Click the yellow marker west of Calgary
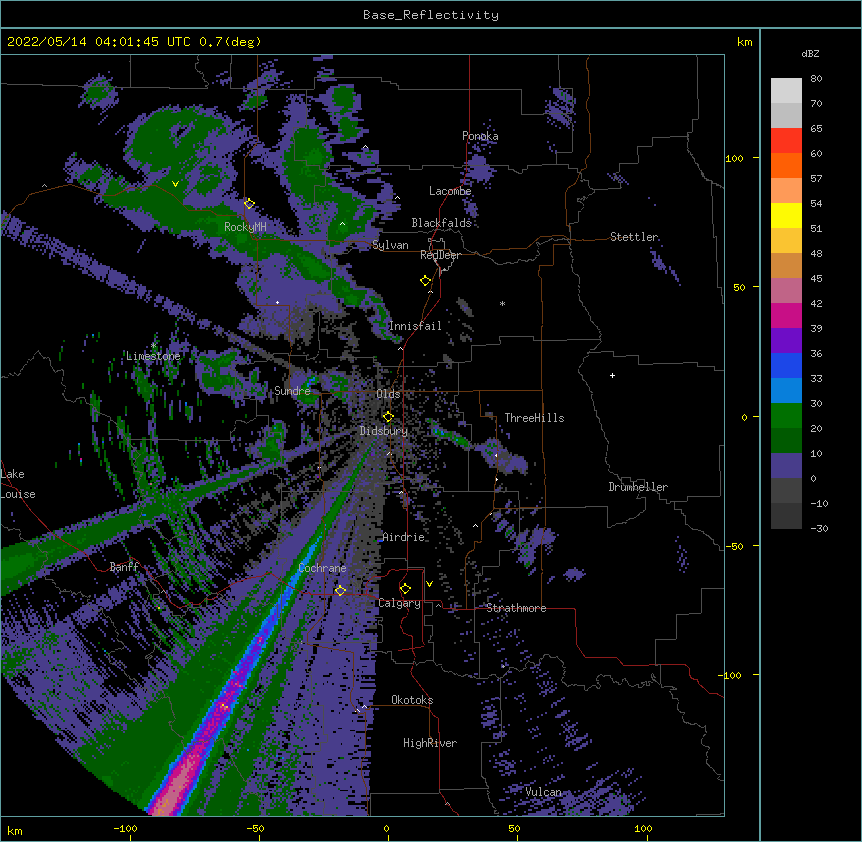This screenshot has width=862, height=842. tap(340, 591)
